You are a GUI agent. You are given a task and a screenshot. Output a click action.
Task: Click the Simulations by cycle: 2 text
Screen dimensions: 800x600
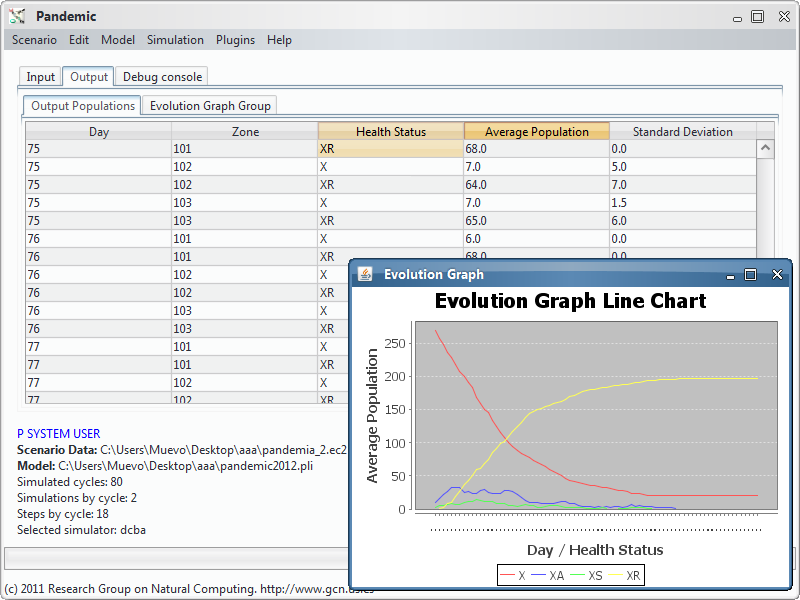[x=77, y=498]
